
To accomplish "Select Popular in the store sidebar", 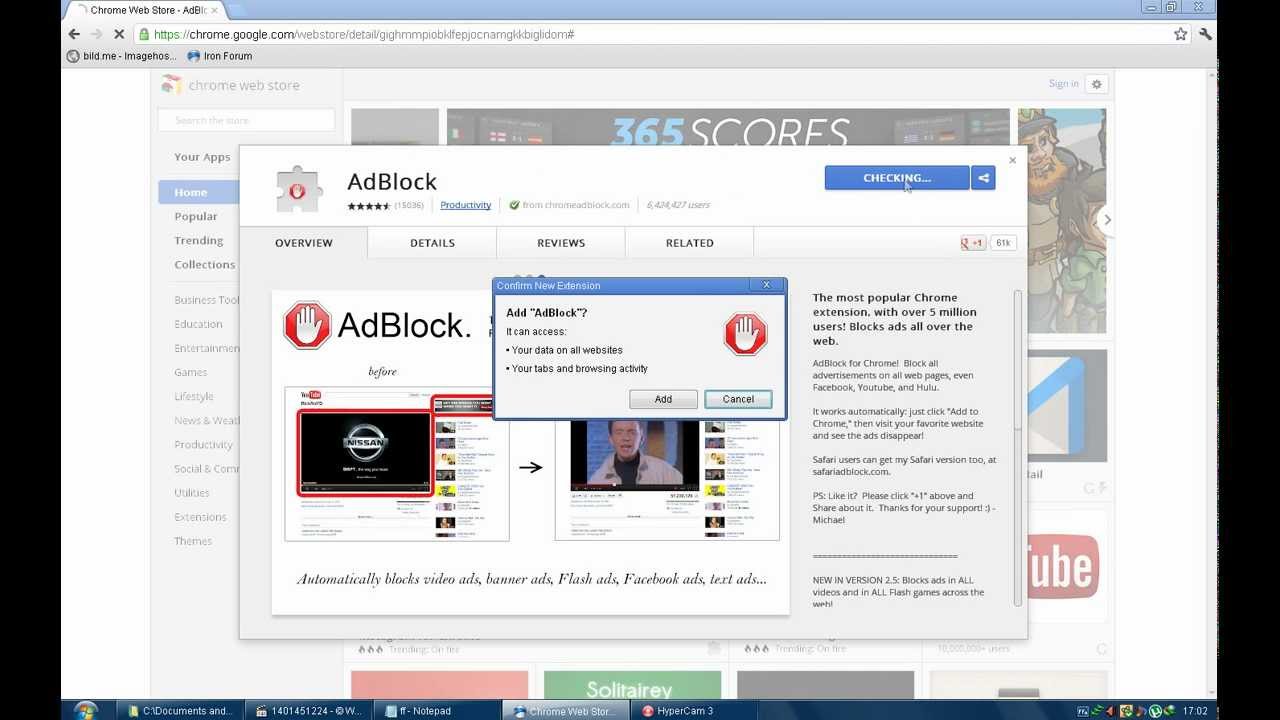I will pyautogui.click(x=196, y=216).
